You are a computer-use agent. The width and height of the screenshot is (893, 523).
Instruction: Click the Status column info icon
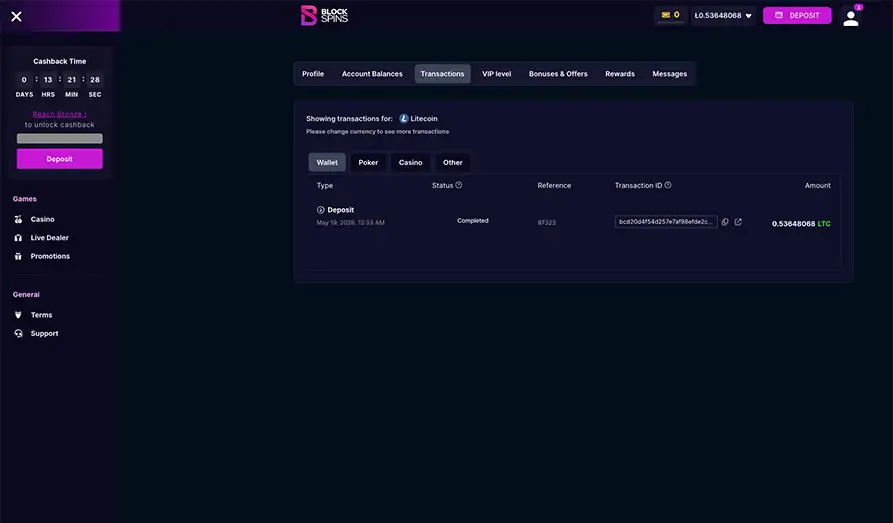(x=459, y=185)
